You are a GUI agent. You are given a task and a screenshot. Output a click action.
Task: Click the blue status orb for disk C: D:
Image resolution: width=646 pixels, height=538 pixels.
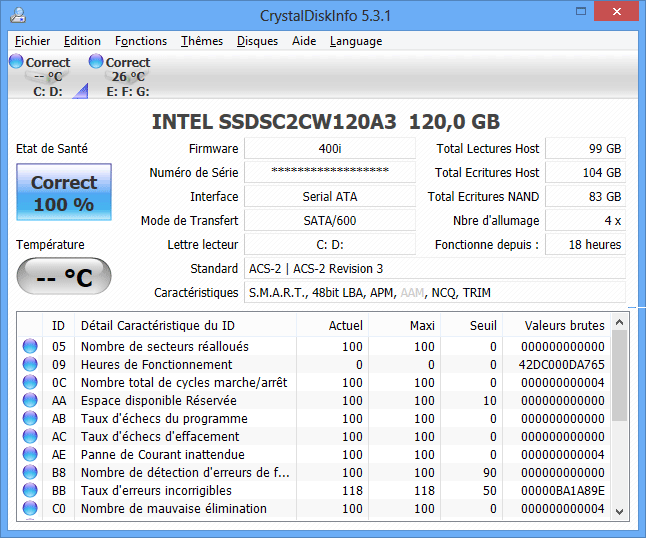[16, 61]
